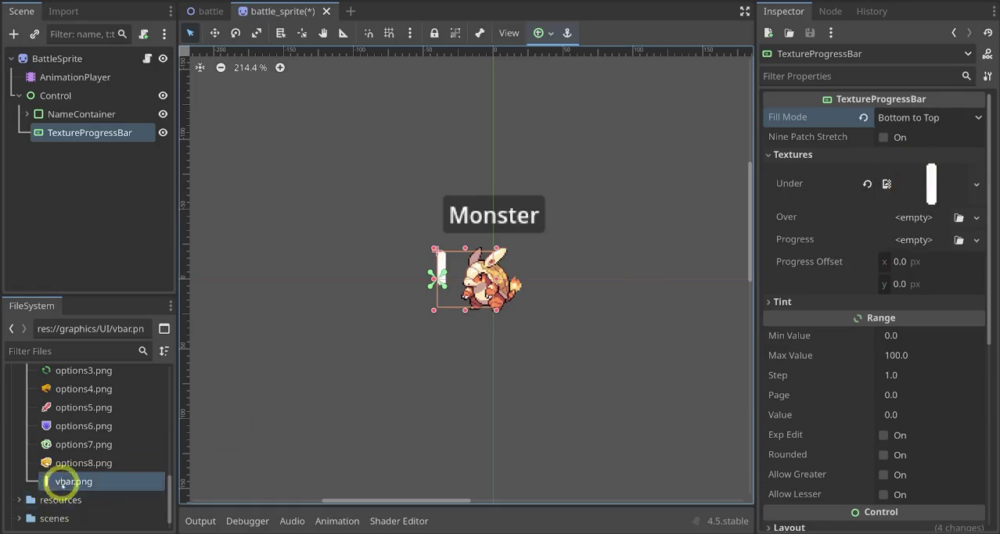The width and height of the screenshot is (1000, 534).
Task: Switch to the Import tab
Action: (x=64, y=11)
